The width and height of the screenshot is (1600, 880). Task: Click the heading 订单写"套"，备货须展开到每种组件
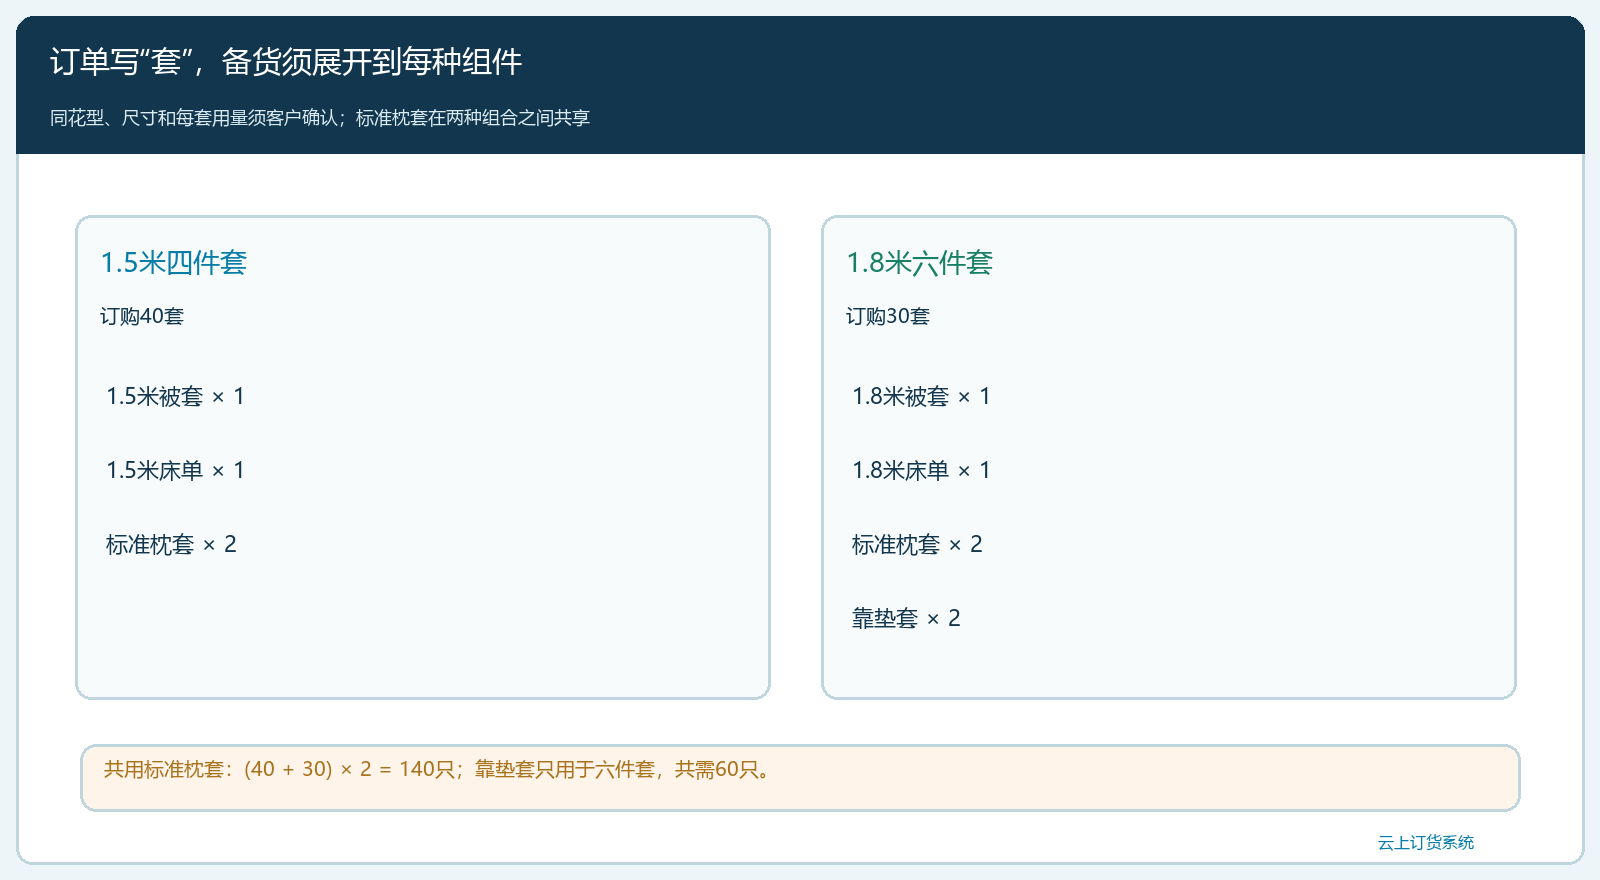coord(286,62)
